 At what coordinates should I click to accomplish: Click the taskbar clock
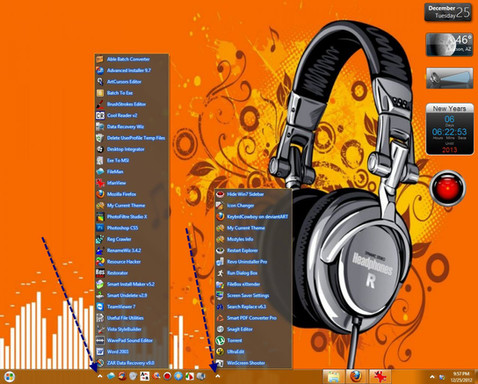click(x=461, y=377)
